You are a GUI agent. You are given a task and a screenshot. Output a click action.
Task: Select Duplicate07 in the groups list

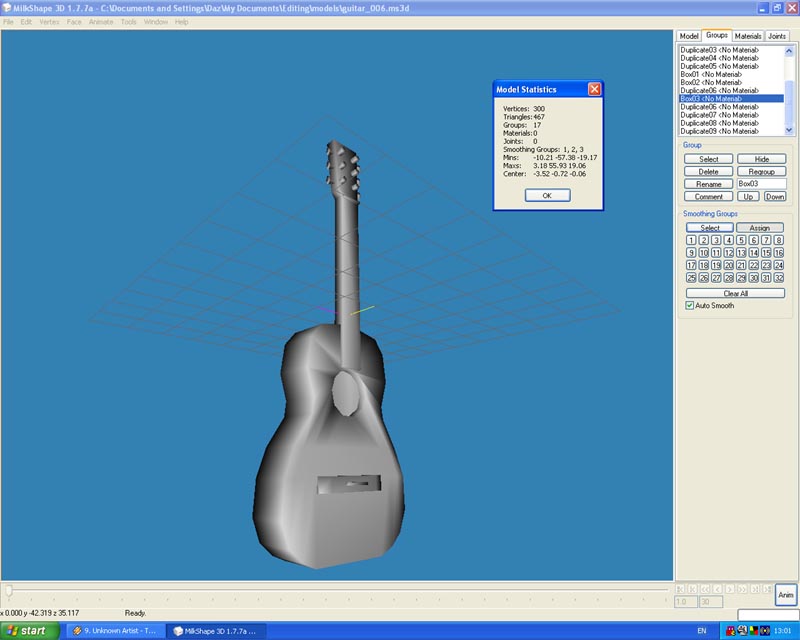pyautogui.click(x=719, y=115)
